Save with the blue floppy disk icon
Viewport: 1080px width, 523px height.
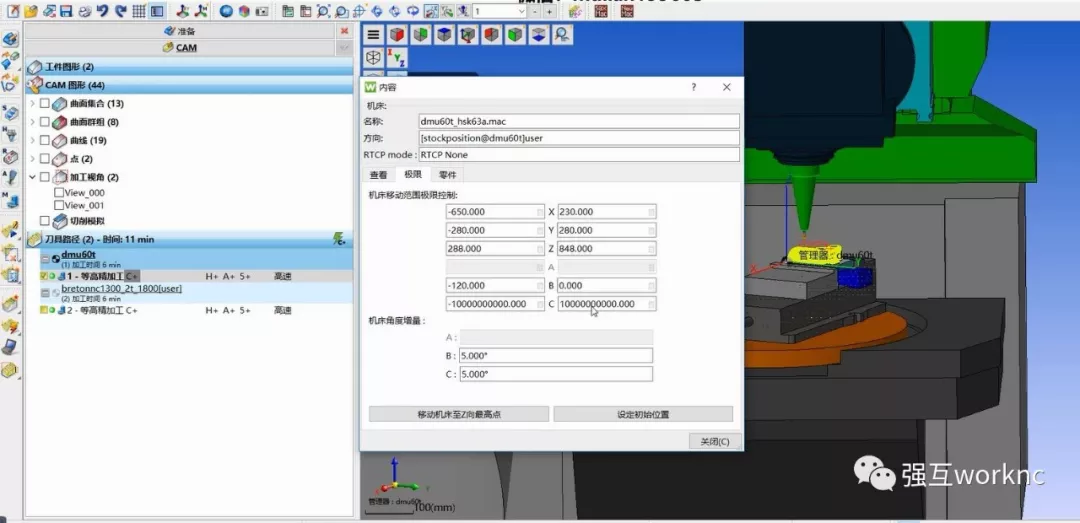[x=67, y=11]
